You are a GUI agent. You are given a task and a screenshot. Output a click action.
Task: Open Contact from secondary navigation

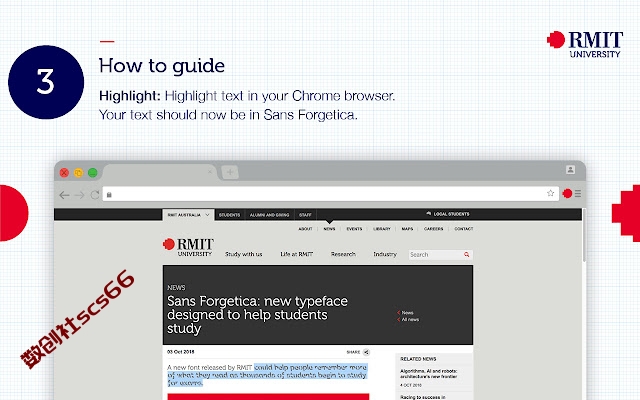(464, 229)
